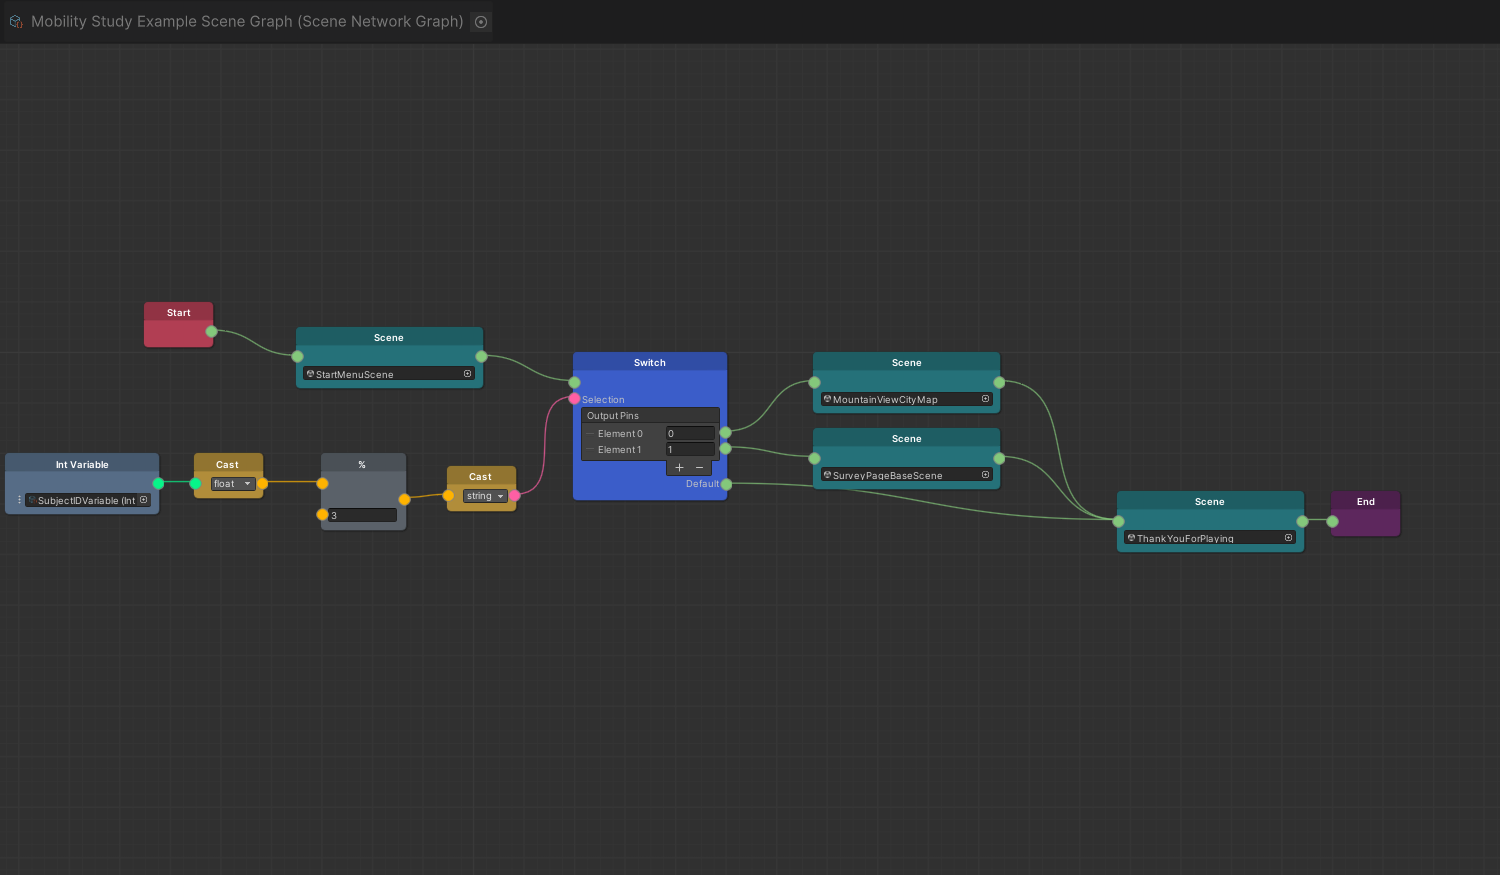Viewport: 1500px width, 875px height.
Task: Click the Int Variable node's output port
Action: pos(158,484)
